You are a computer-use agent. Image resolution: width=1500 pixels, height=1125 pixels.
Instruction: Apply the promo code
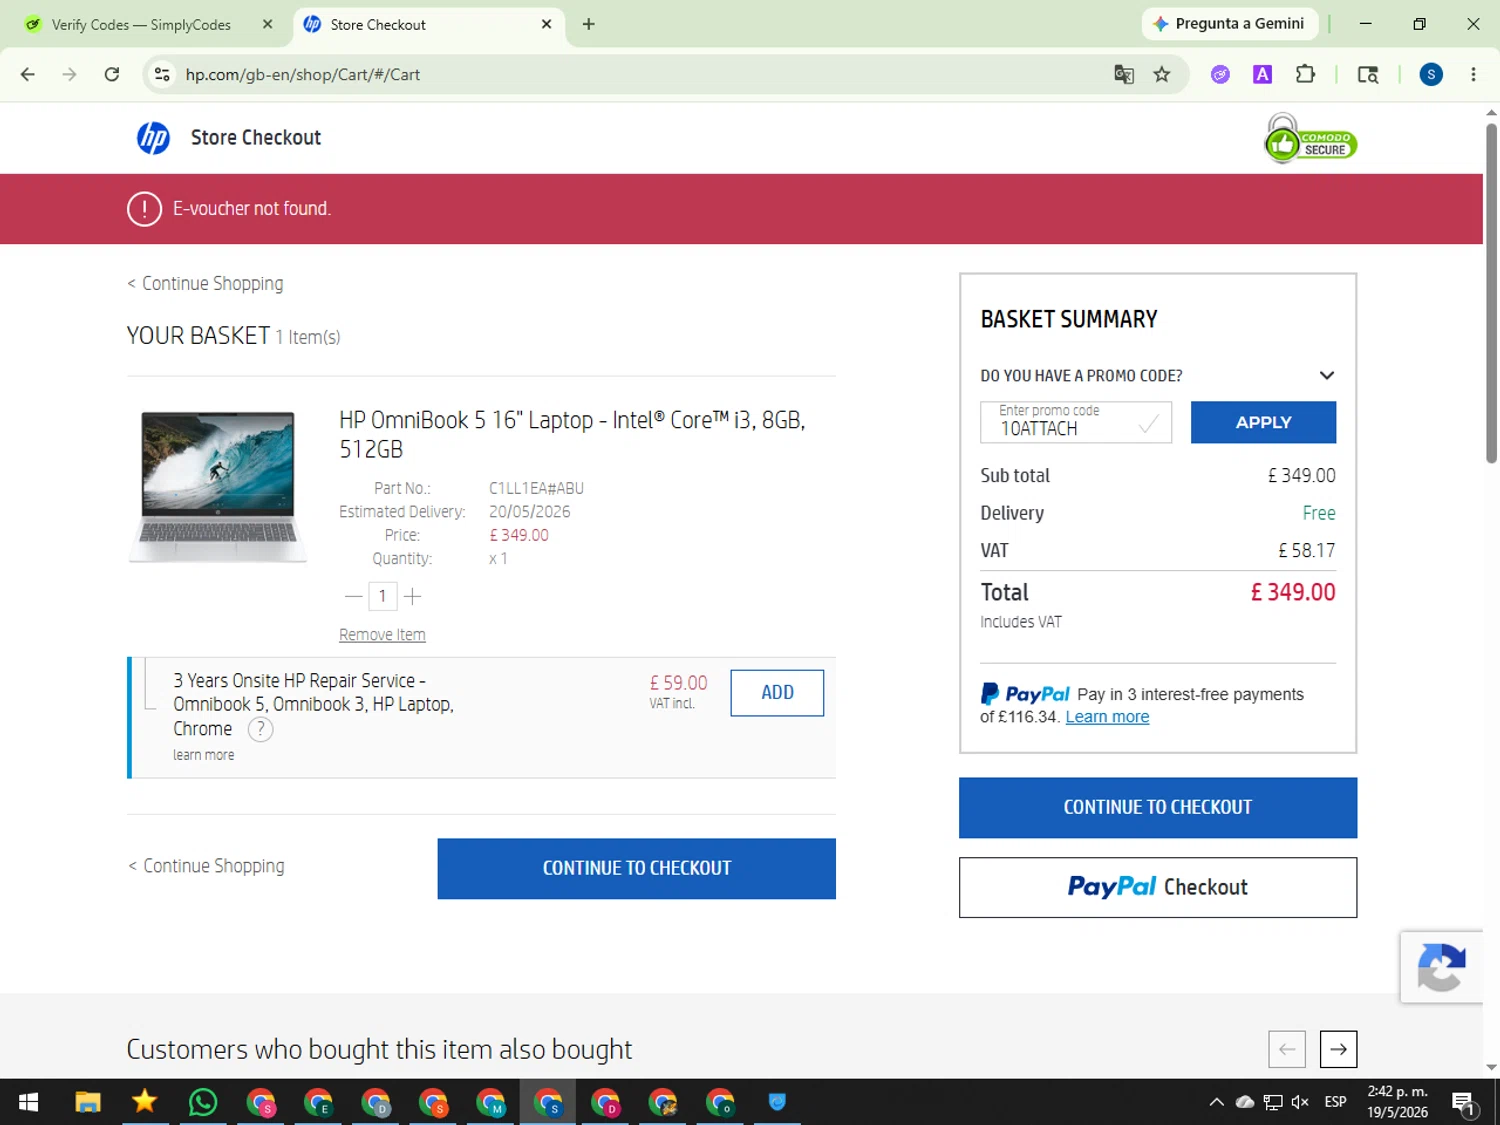[1263, 422]
